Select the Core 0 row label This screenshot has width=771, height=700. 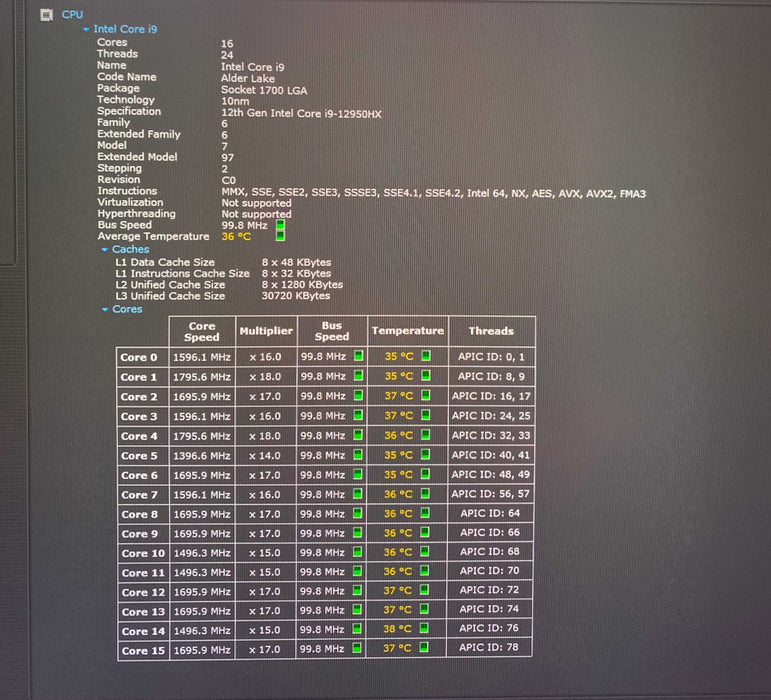(x=139, y=357)
